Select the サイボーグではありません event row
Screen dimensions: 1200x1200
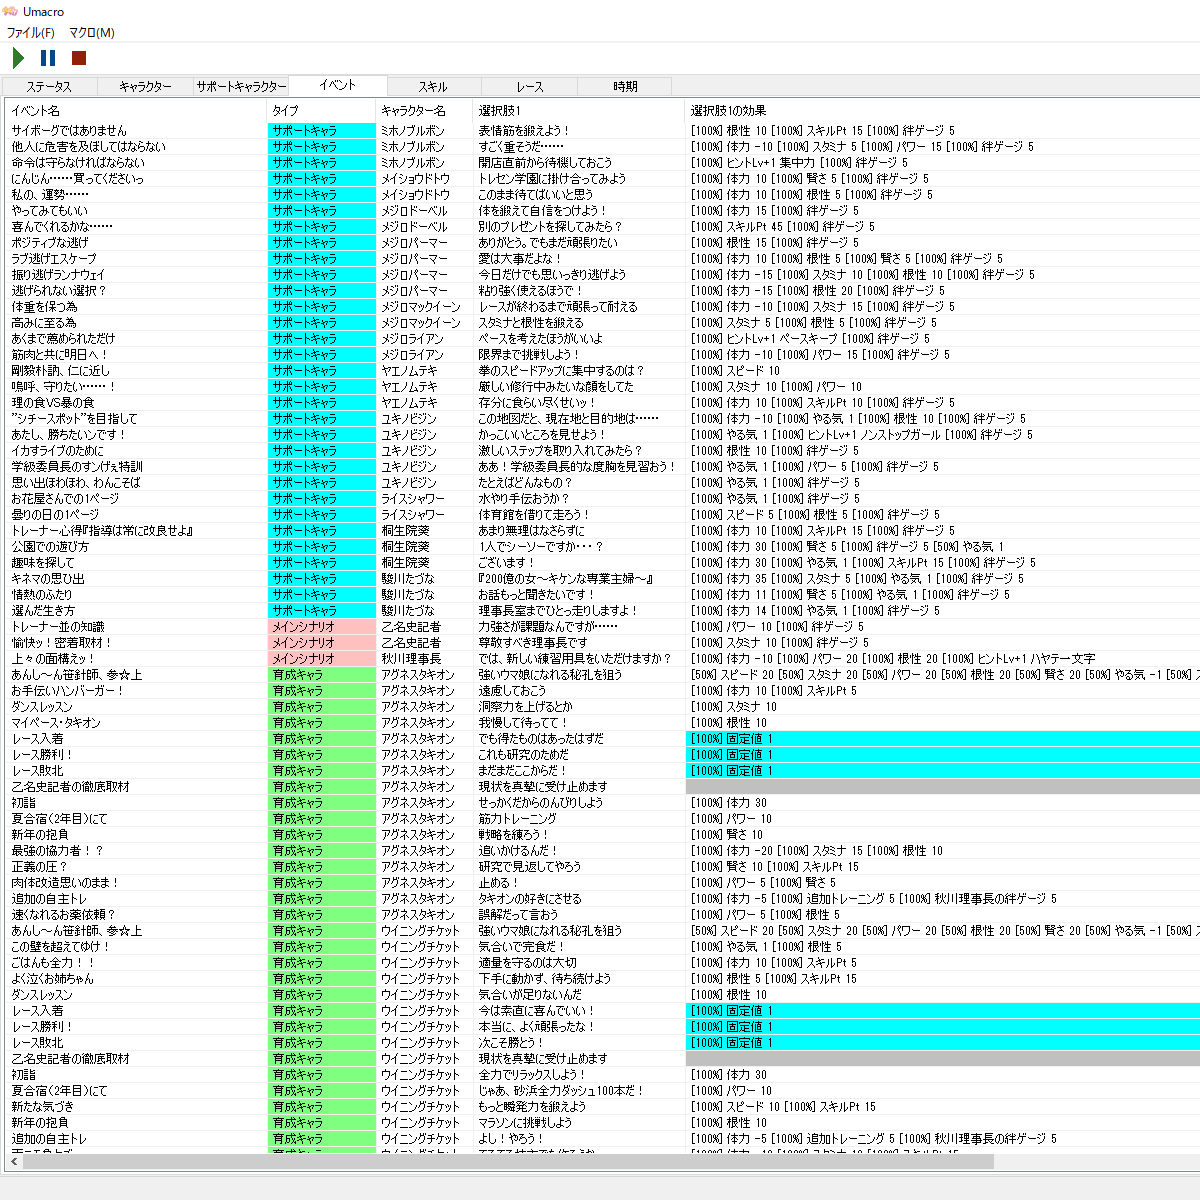coord(69,131)
